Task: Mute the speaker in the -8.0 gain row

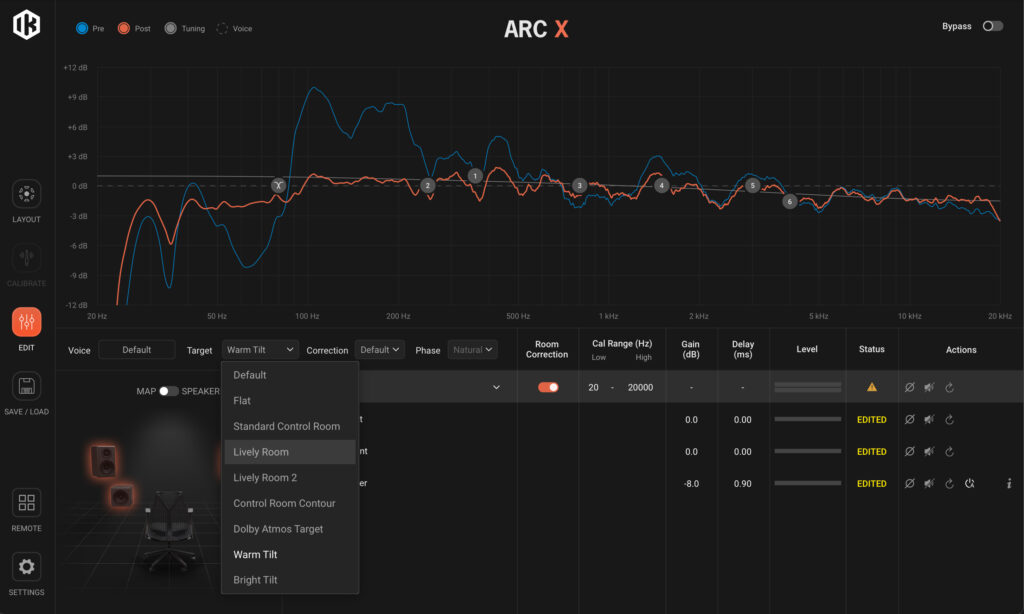Action: 929,484
